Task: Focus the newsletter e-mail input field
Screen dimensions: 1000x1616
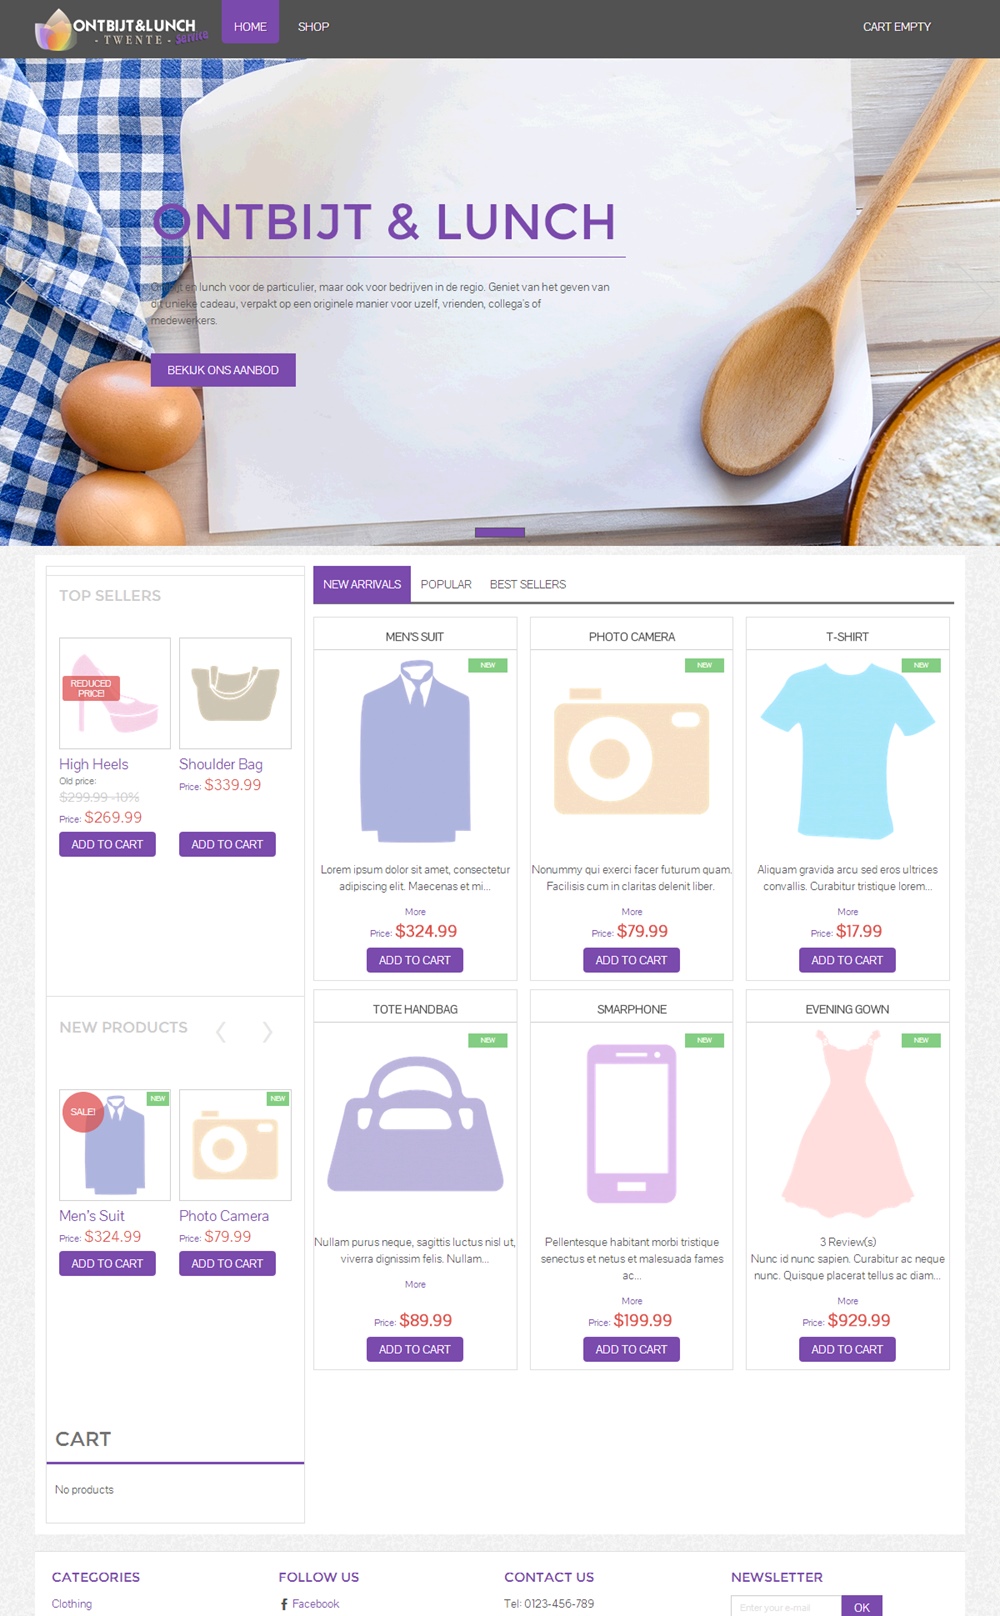Action: (786, 1607)
